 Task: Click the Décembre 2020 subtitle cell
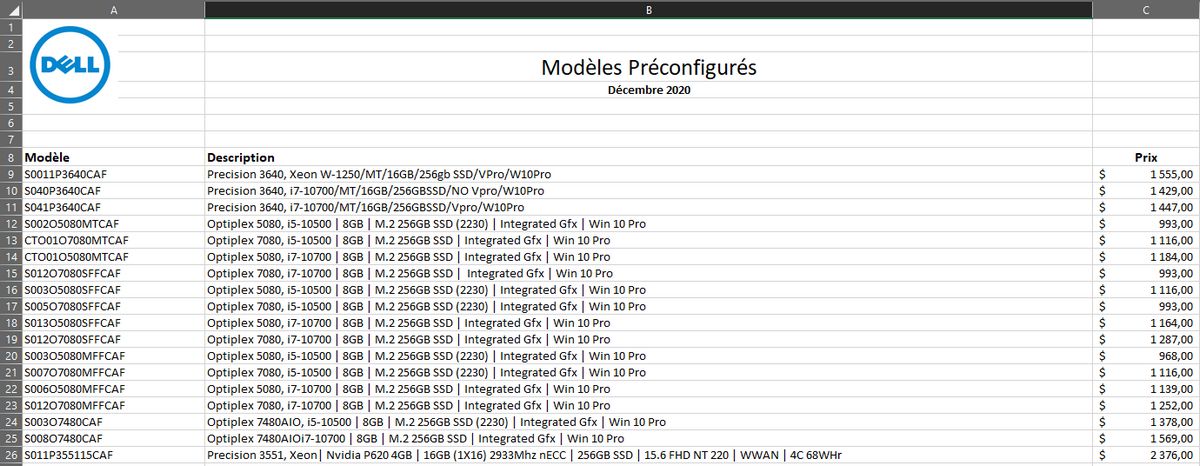[648, 90]
